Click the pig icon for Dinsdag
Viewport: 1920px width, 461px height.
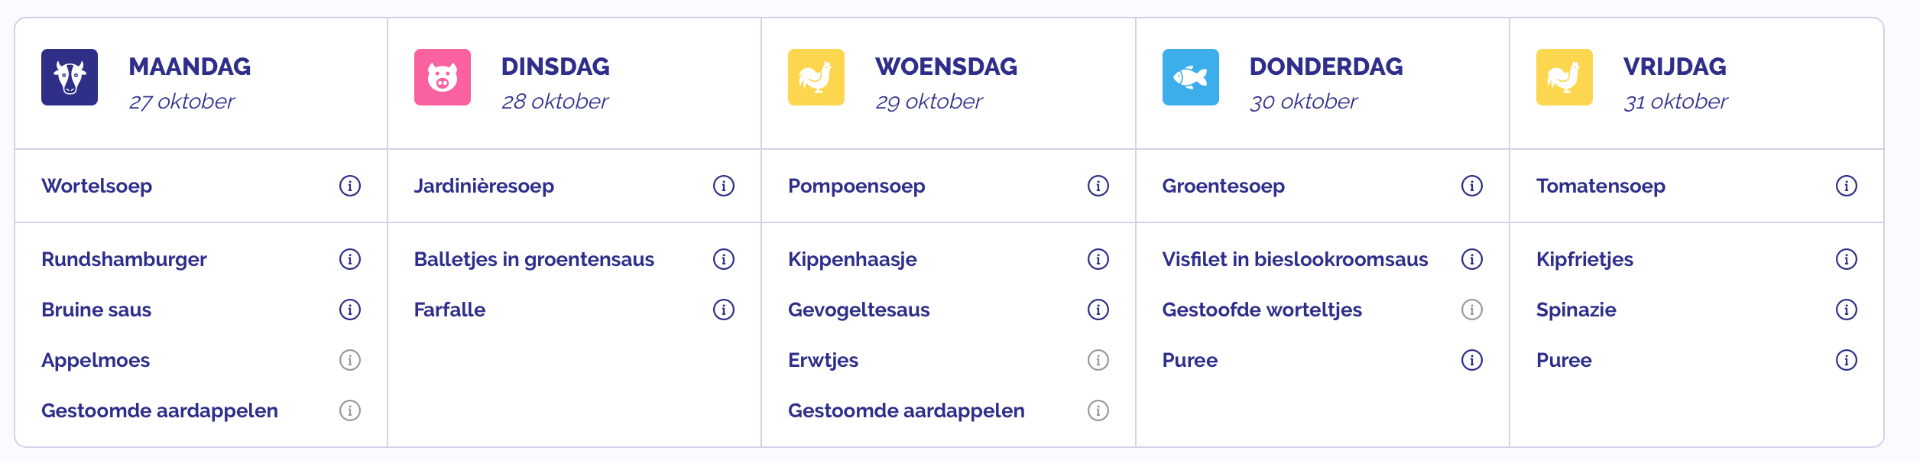click(x=442, y=77)
